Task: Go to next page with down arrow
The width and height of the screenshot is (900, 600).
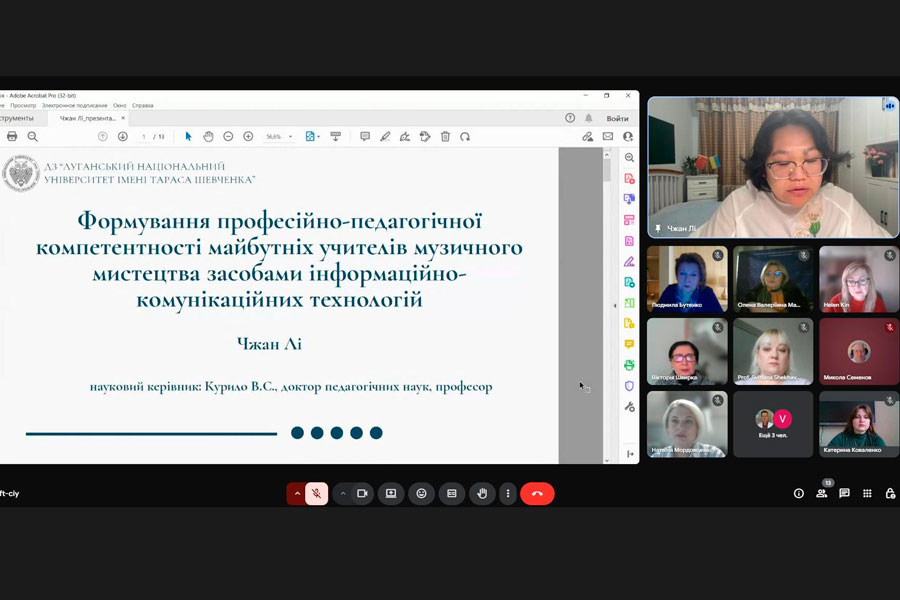Action: click(x=123, y=136)
